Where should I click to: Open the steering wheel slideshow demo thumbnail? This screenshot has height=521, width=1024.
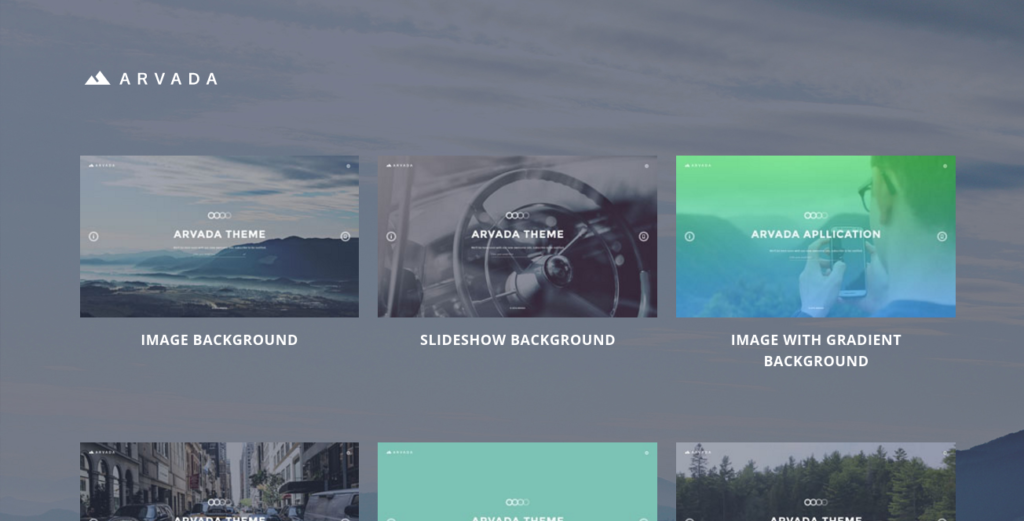(517, 236)
